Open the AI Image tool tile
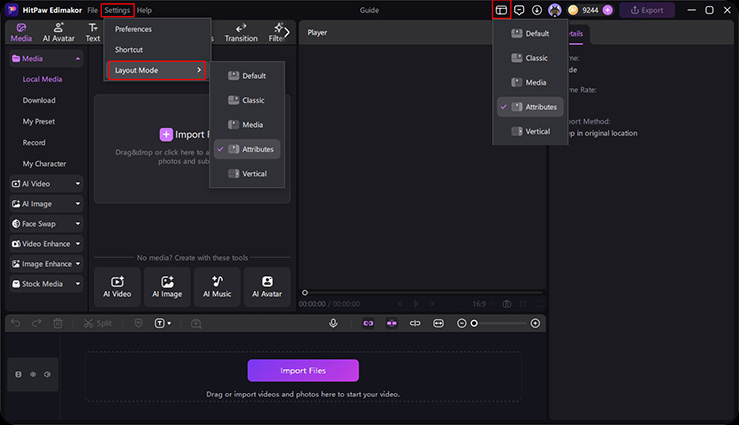The height and width of the screenshot is (425, 739). coord(167,287)
